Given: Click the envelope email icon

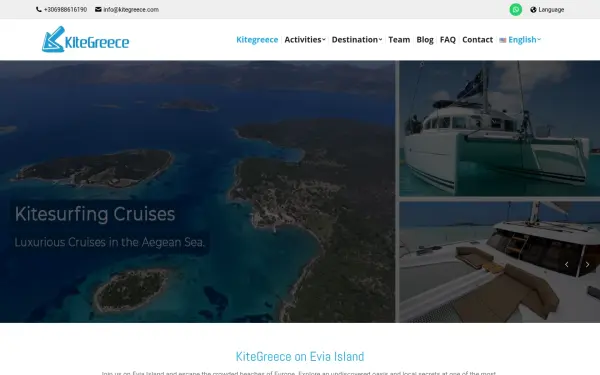Looking at the screenshot, I should 98,10.
